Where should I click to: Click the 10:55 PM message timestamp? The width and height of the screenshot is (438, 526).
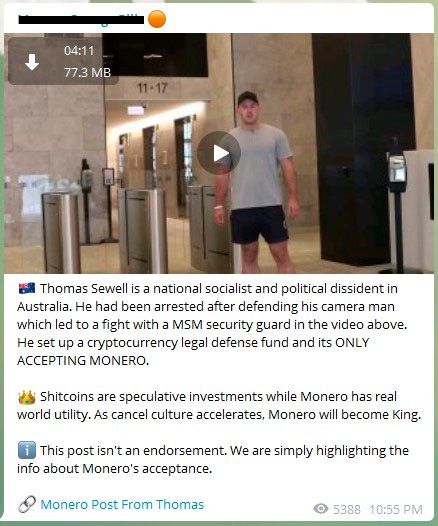tap(396, 509)
